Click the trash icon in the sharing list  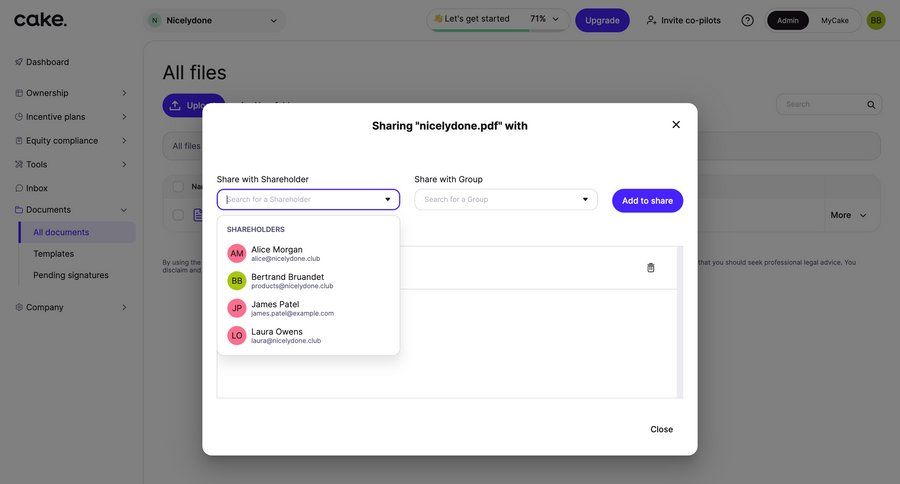651,268
